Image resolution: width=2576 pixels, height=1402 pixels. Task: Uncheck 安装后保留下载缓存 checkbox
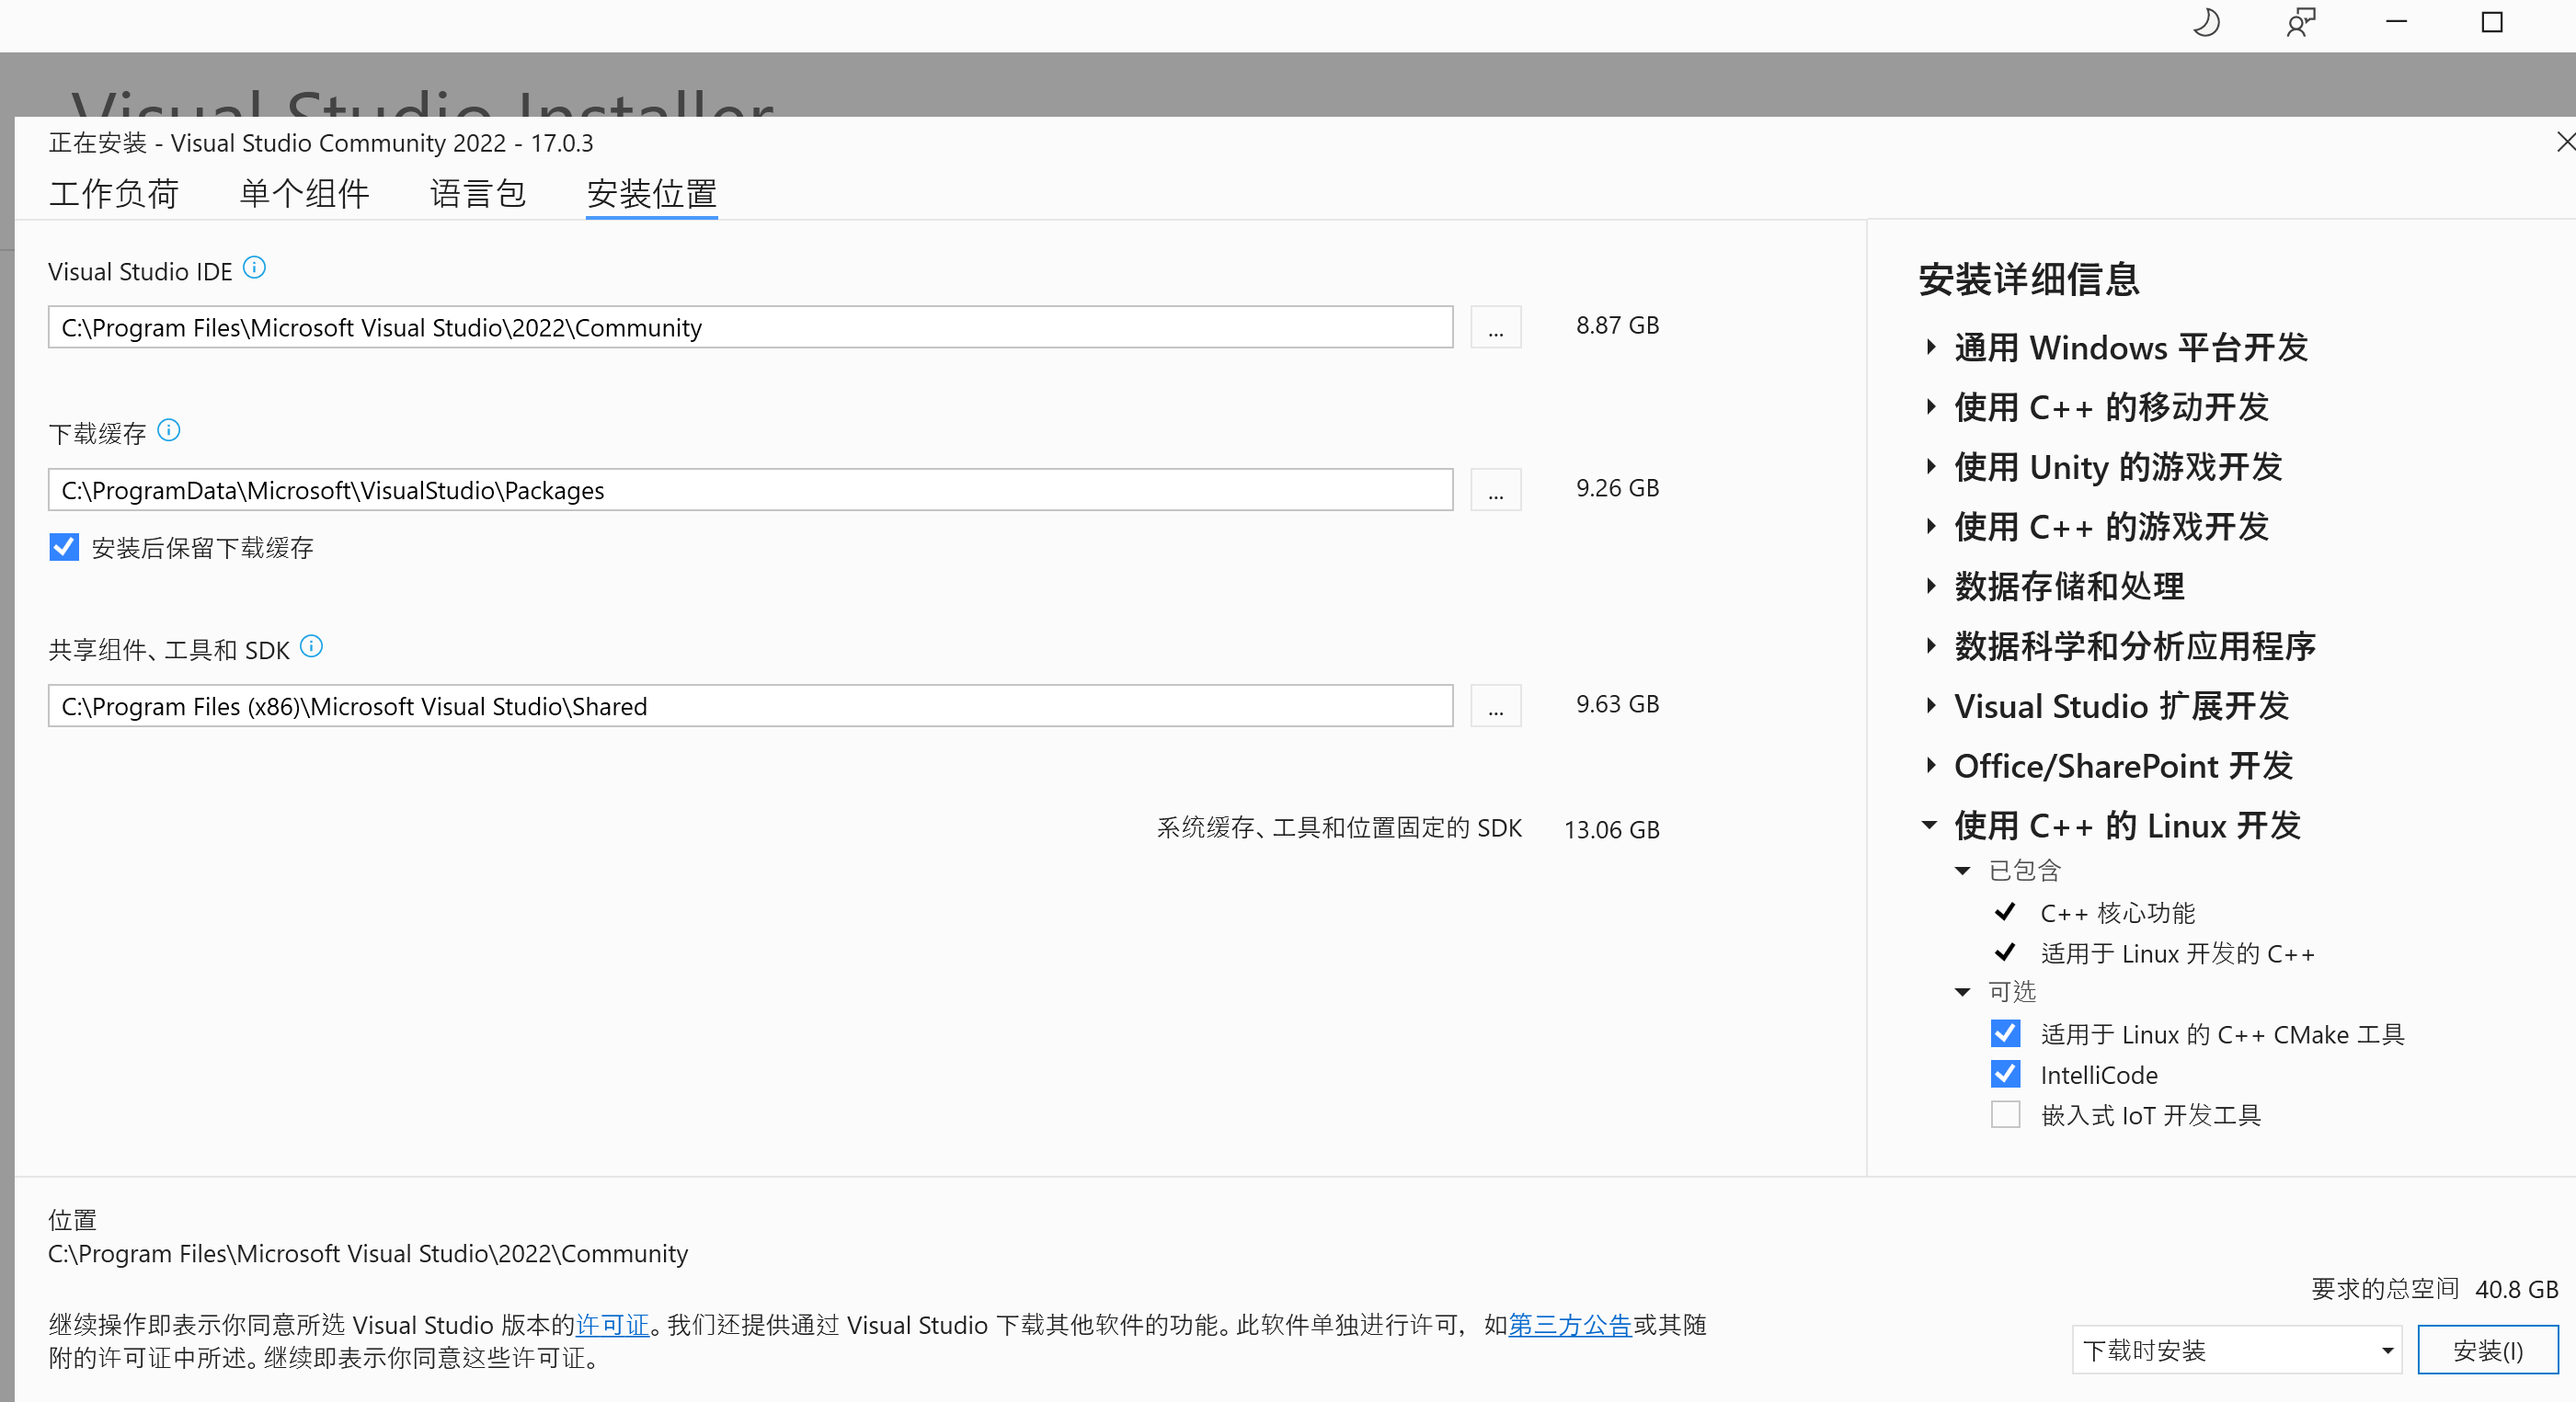(x=64, y=547)
